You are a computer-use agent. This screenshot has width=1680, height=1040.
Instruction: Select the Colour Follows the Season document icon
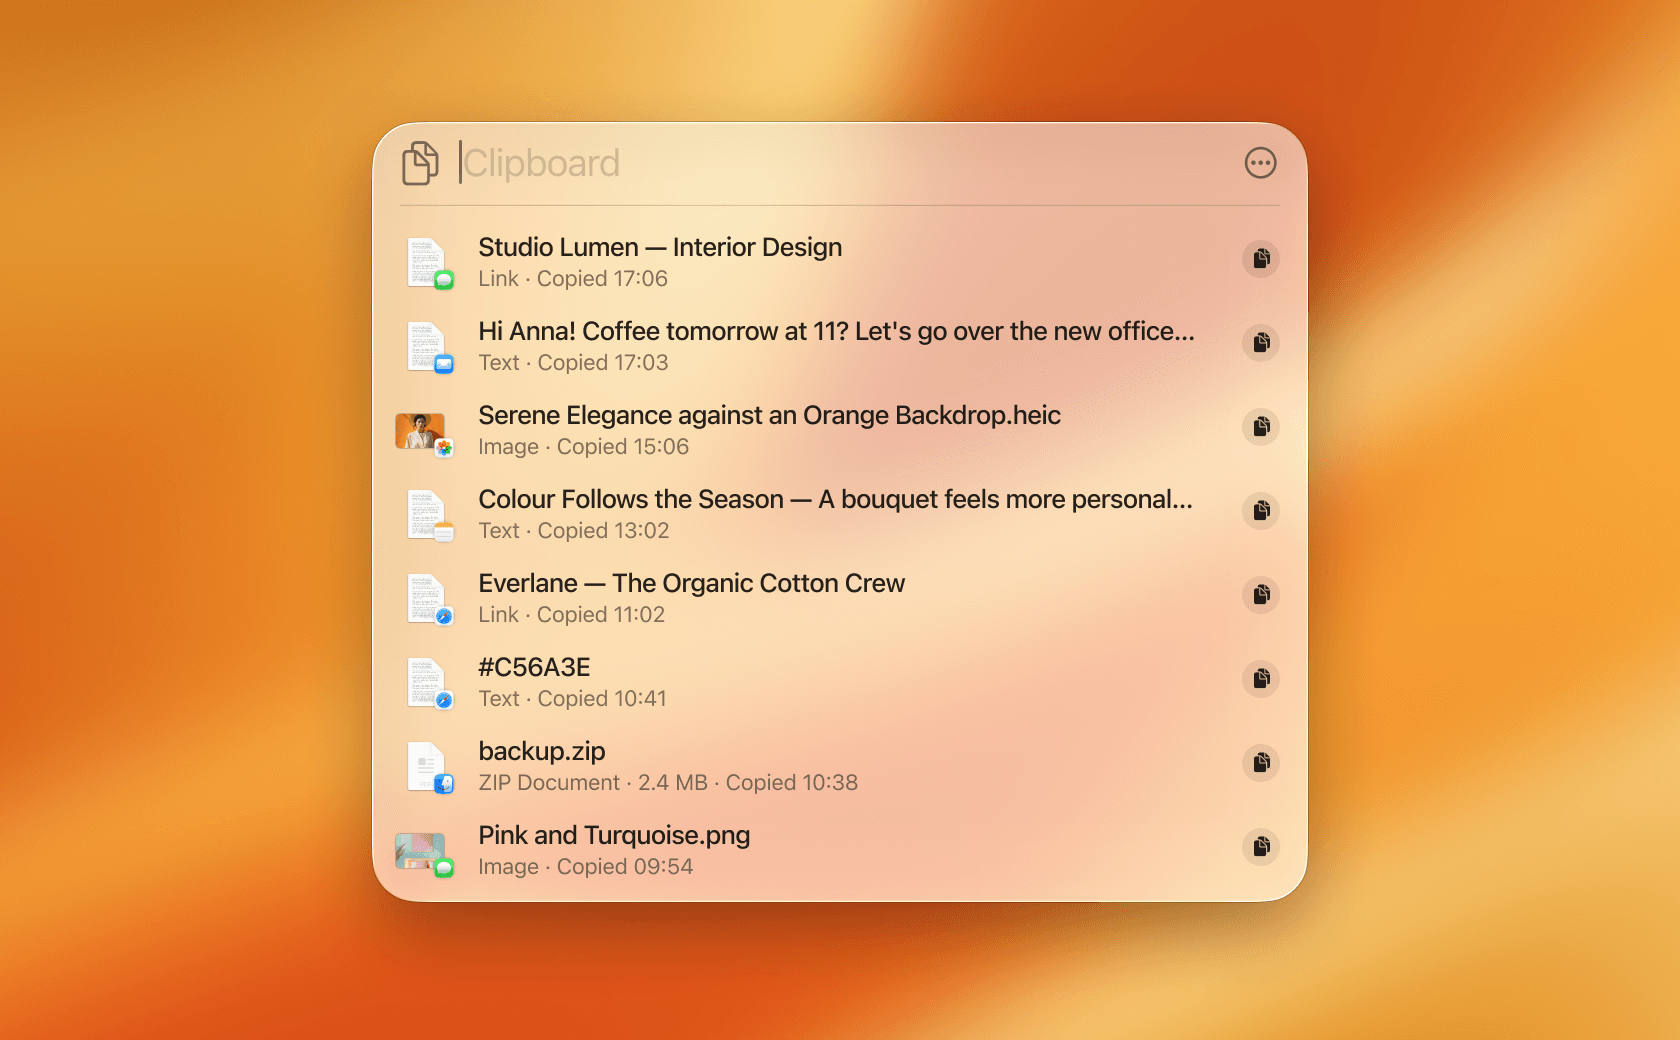(x=429, y=515)
